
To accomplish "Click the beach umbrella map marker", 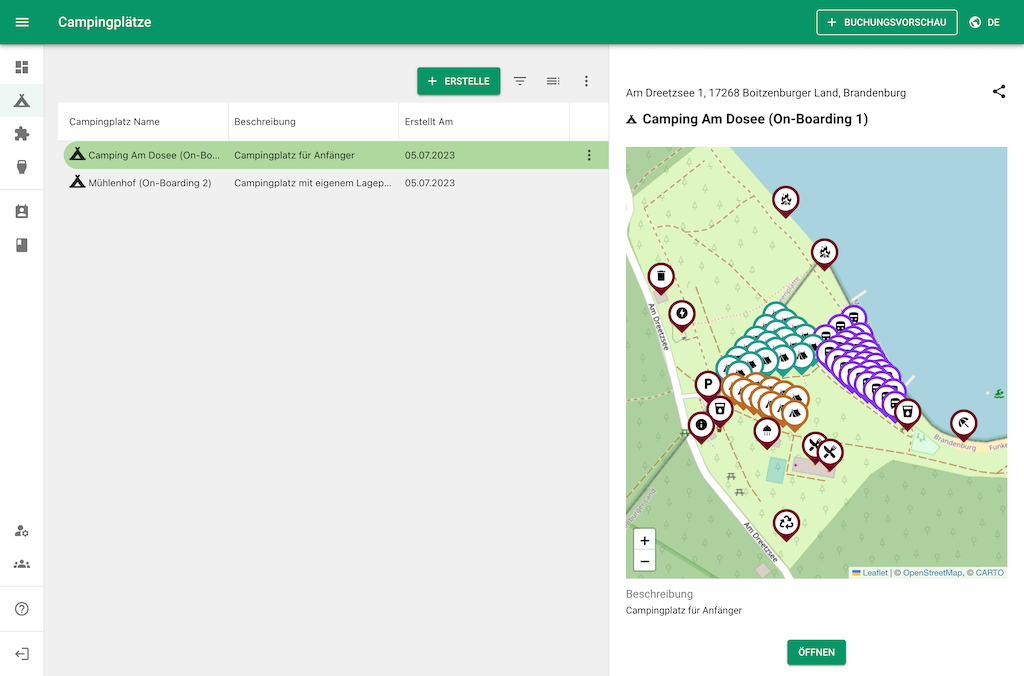I will click(963, 425).
